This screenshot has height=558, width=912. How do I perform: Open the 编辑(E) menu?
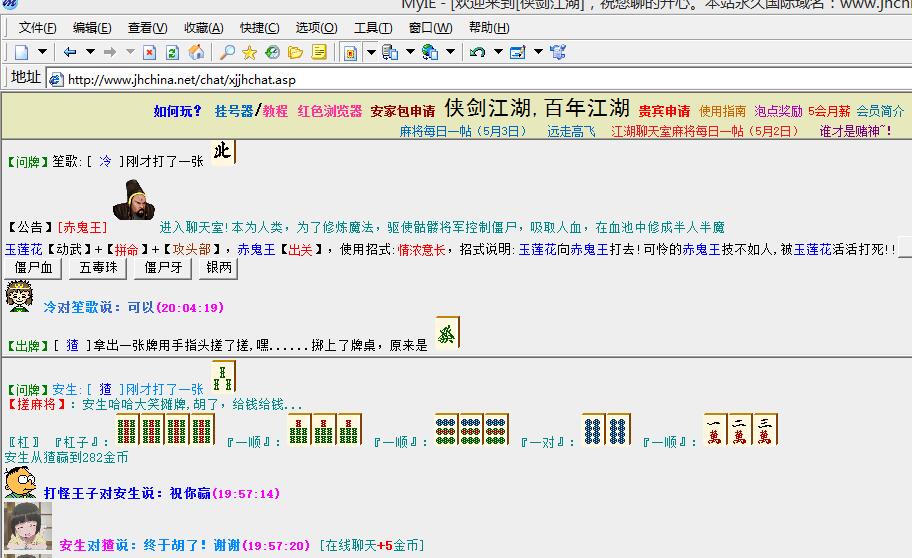(x=92, y=28)
